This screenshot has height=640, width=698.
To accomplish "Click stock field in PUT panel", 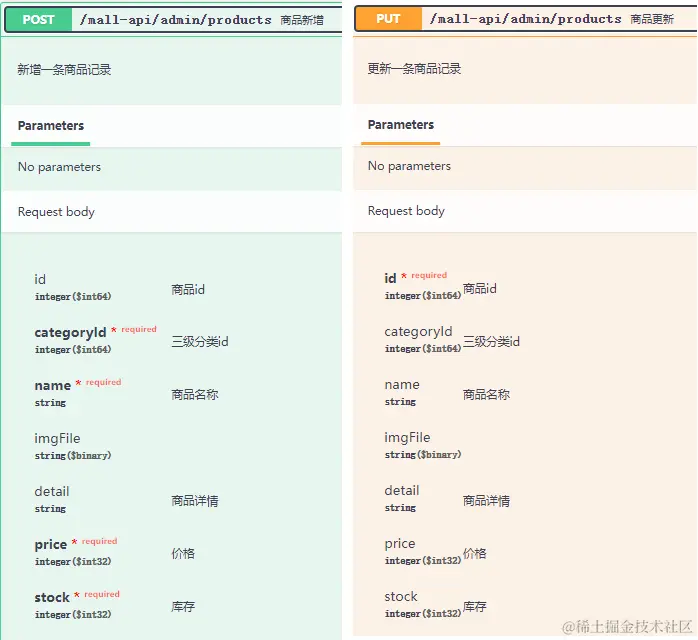I will point(401,596).
